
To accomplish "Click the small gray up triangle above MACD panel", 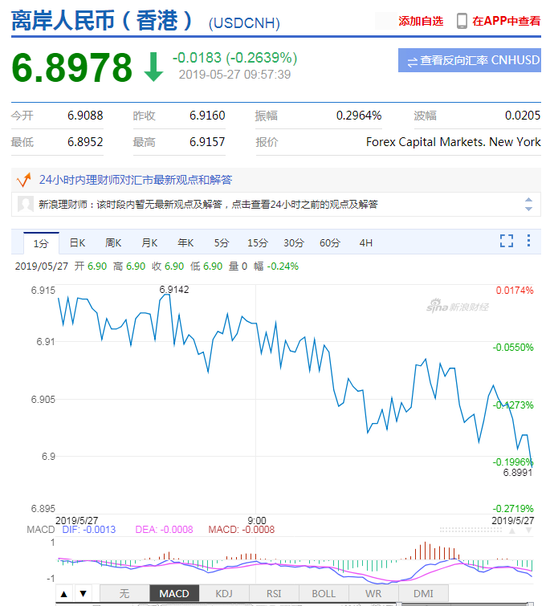I will [x=512, y=531].
